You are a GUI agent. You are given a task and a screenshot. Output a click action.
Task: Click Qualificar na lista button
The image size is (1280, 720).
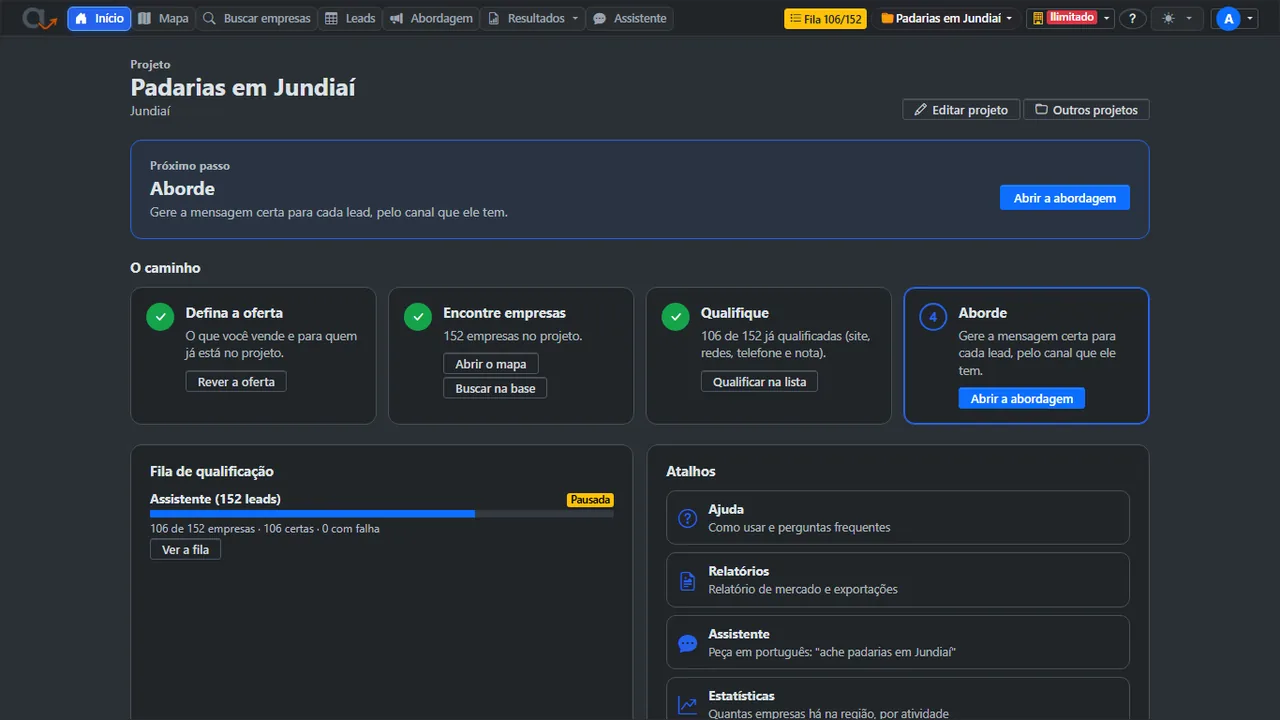(759, 381)
